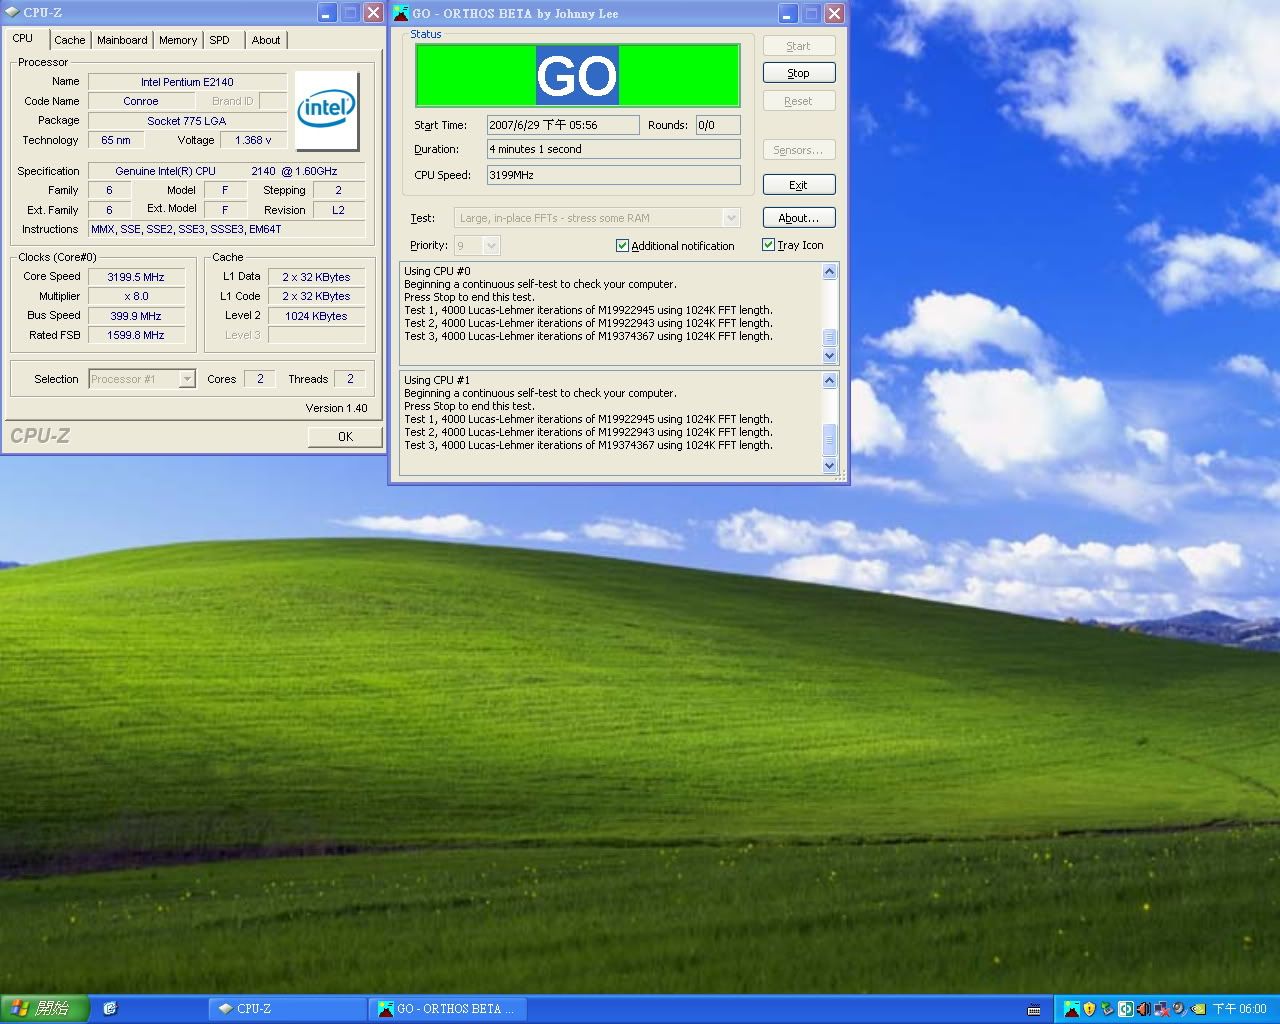Minimize the CPU-Z window

click(x=327, y=12)
